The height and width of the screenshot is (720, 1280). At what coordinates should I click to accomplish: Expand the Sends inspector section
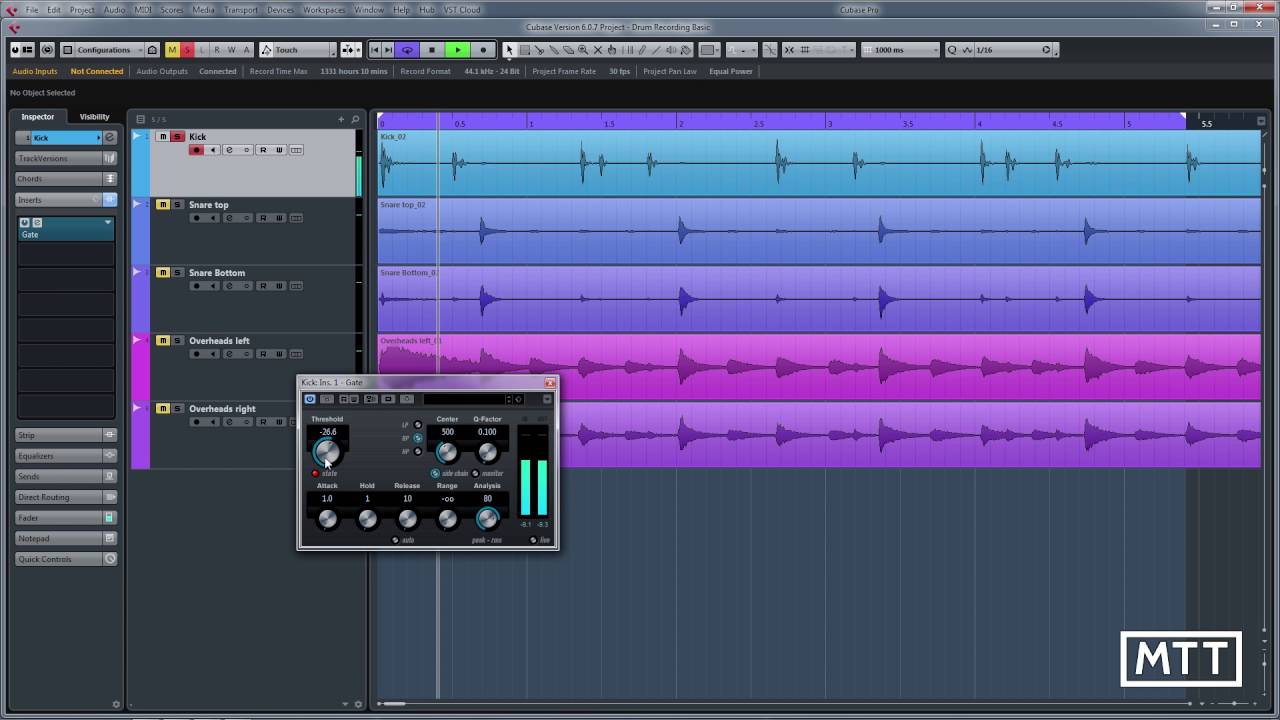pyautogui.click(x=66, y=476)
